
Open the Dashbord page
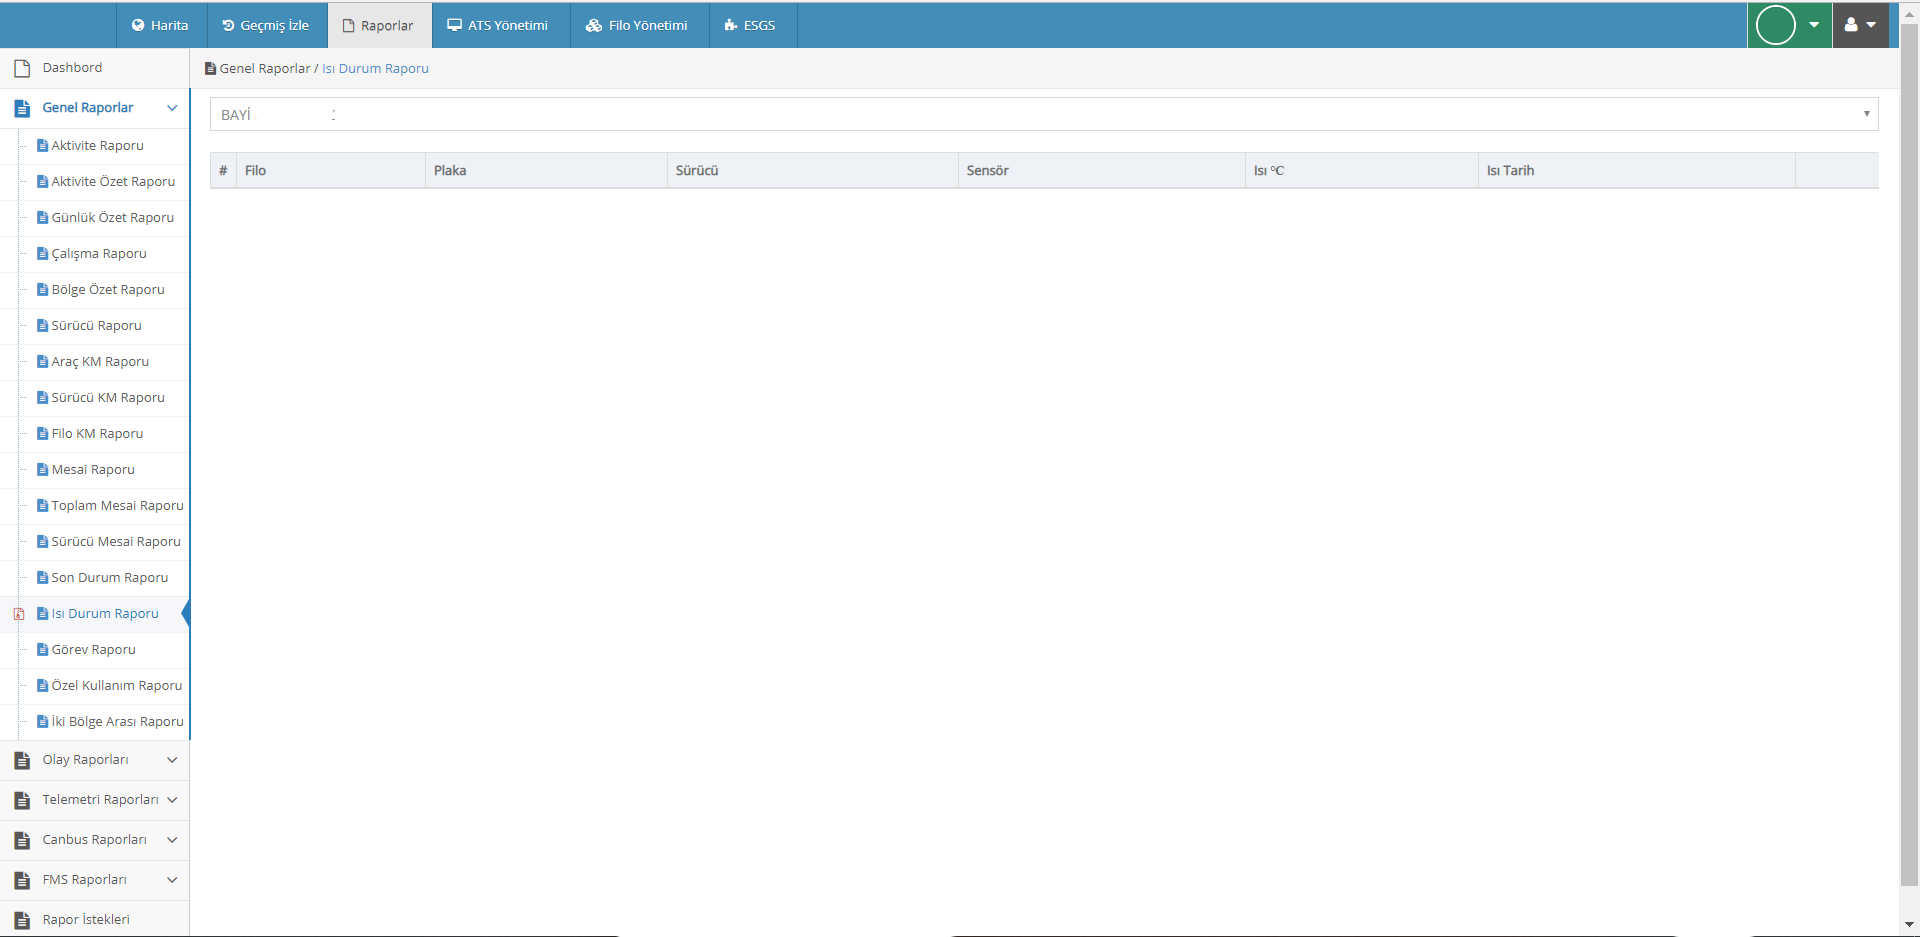point(95,68)
